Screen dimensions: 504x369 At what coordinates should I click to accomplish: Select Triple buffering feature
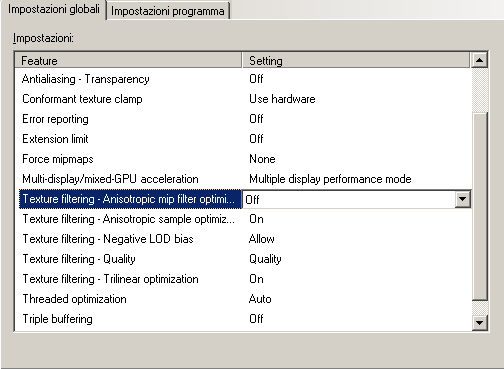coord(57,319)
